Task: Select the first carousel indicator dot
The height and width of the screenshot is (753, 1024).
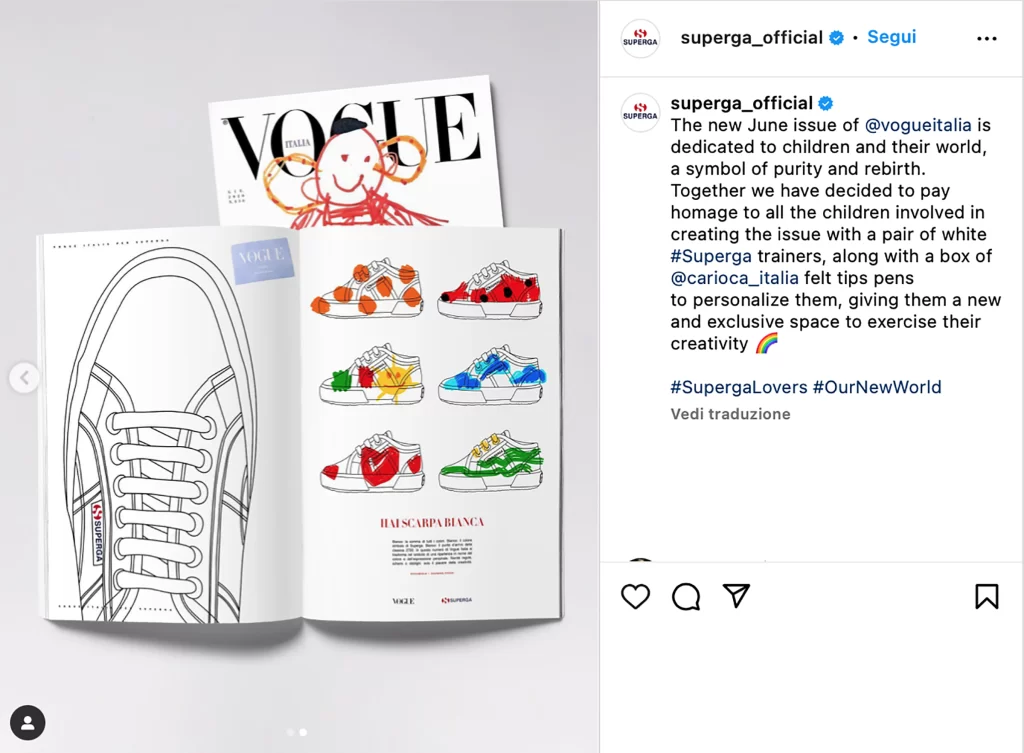Action: [291, 732]
